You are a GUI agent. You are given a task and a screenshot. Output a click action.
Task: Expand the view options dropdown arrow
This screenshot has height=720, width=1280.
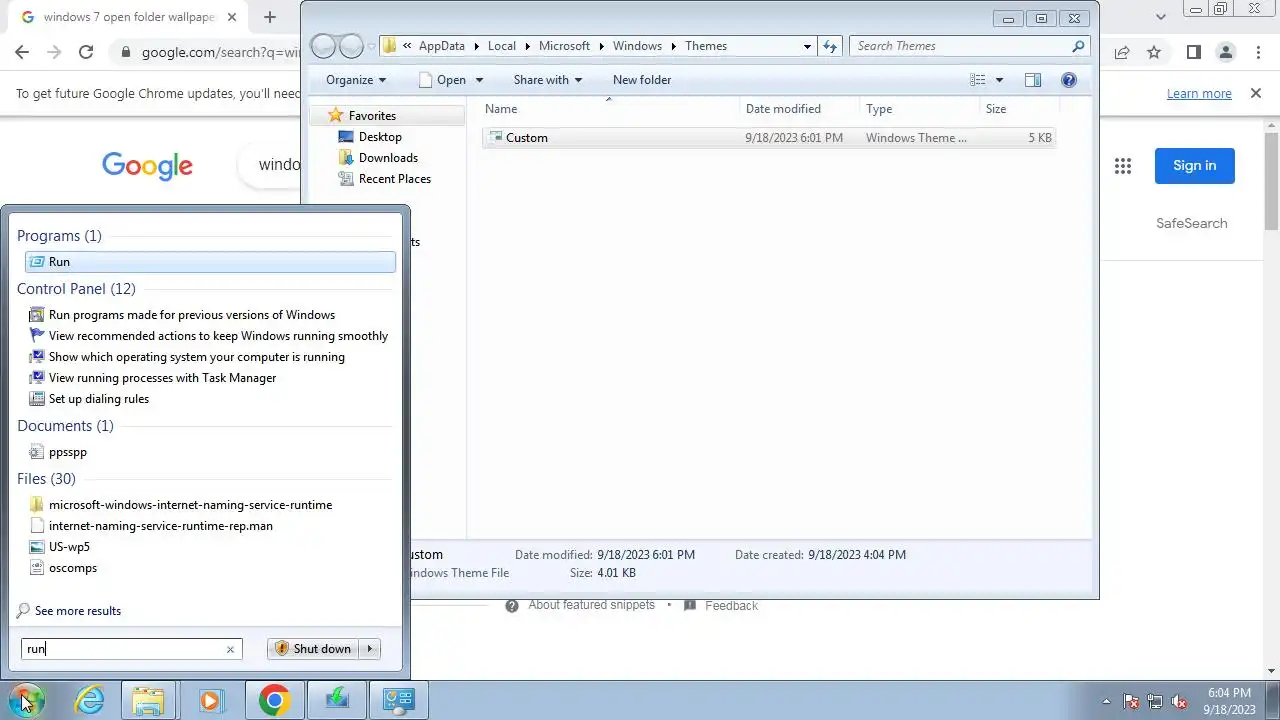pos(998,80)
